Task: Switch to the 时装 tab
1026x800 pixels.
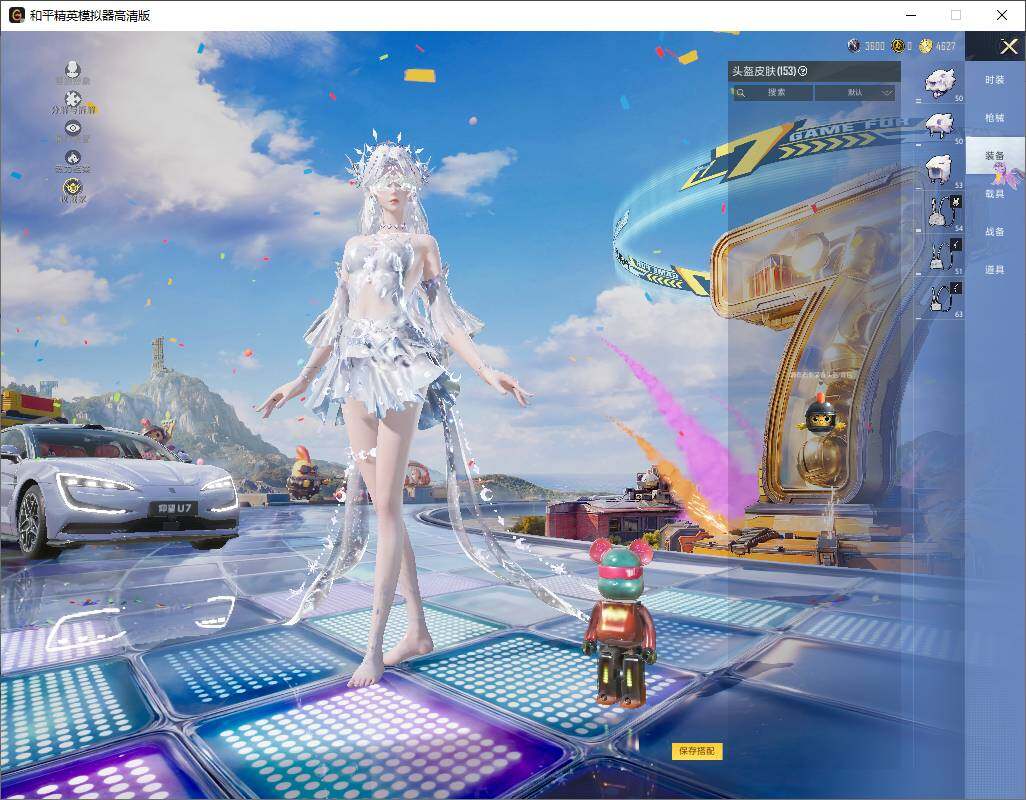Action: 995,80
